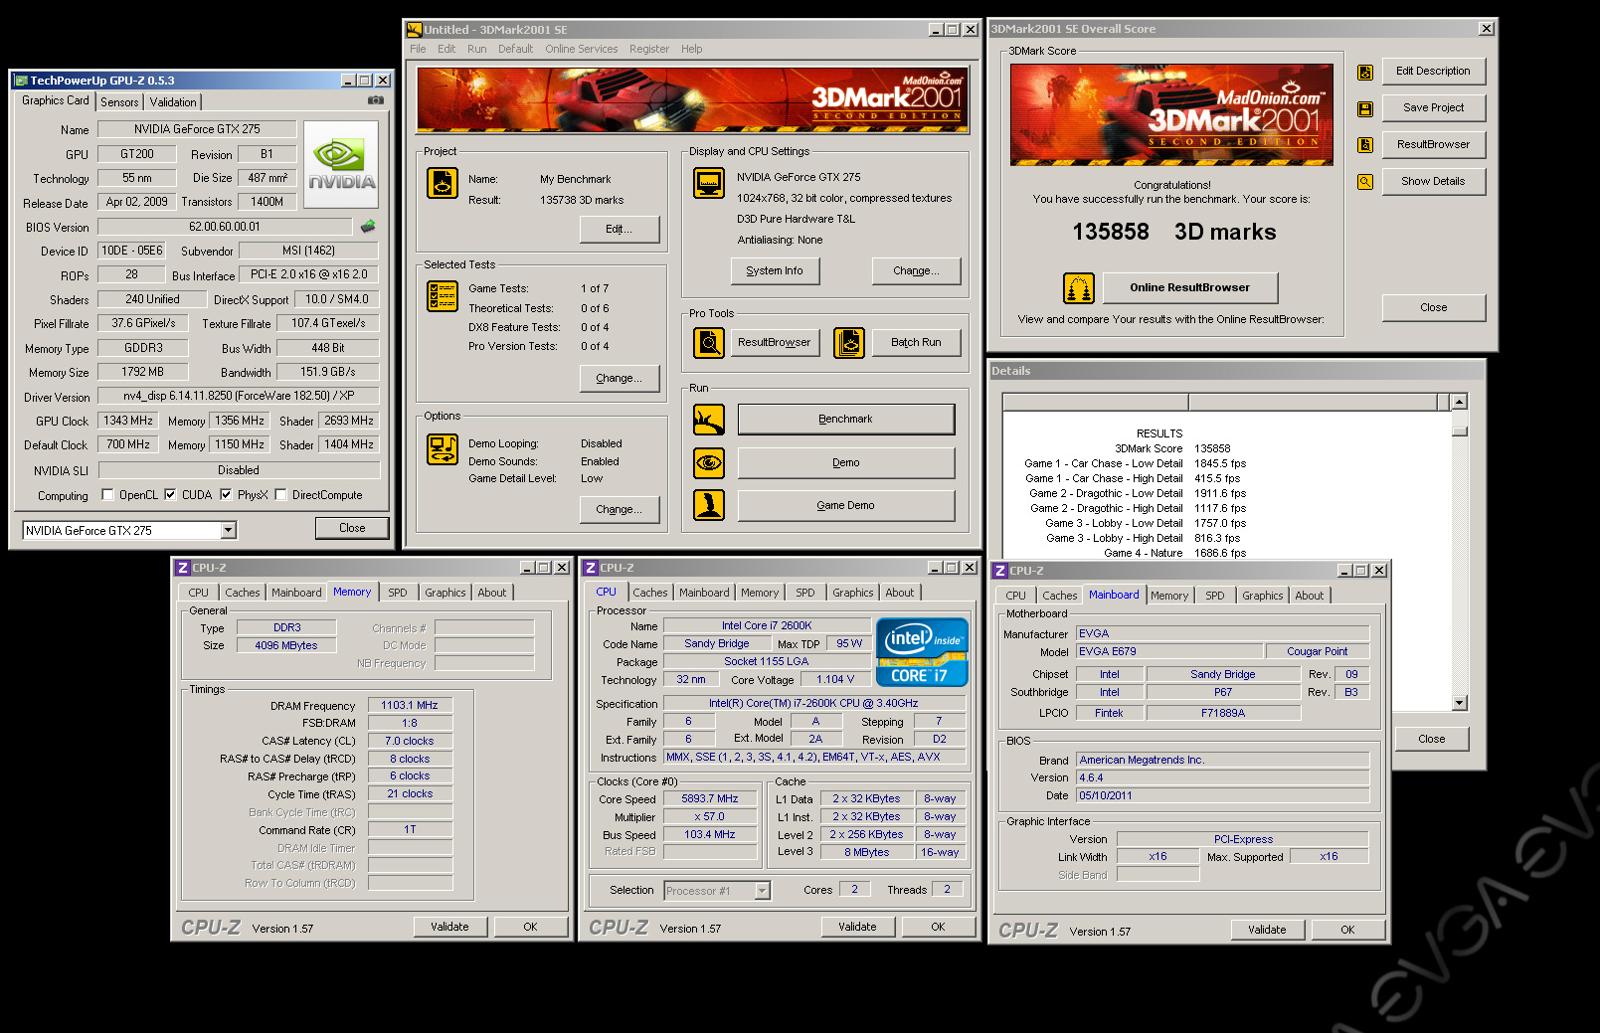This screenshot has width=1600, height=1033.
Task: Click the Save Project floppy icon
Action: pyautogui.click(x=1365, y=109)
